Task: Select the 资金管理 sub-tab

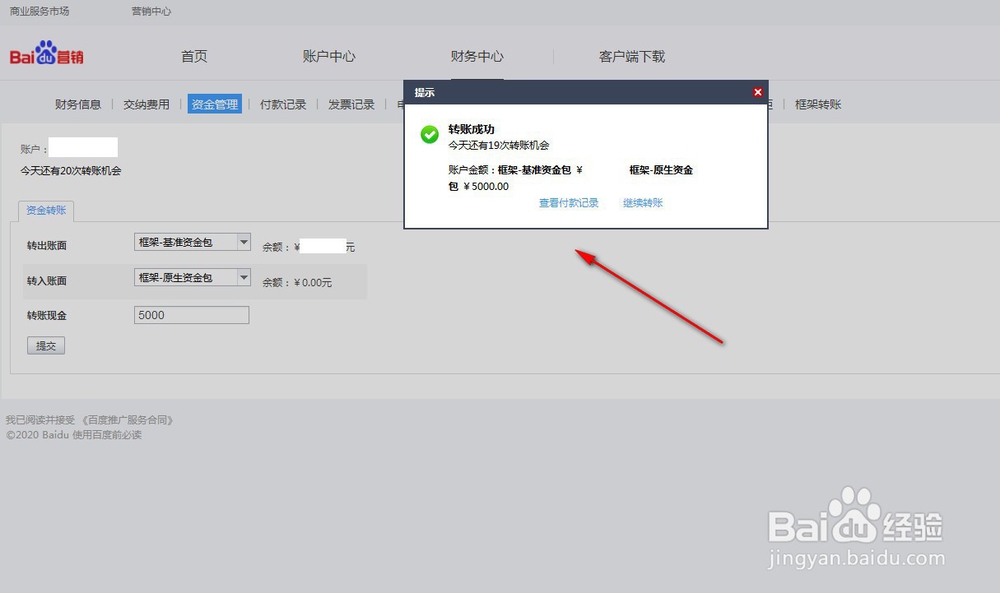Action: [214, 105]
